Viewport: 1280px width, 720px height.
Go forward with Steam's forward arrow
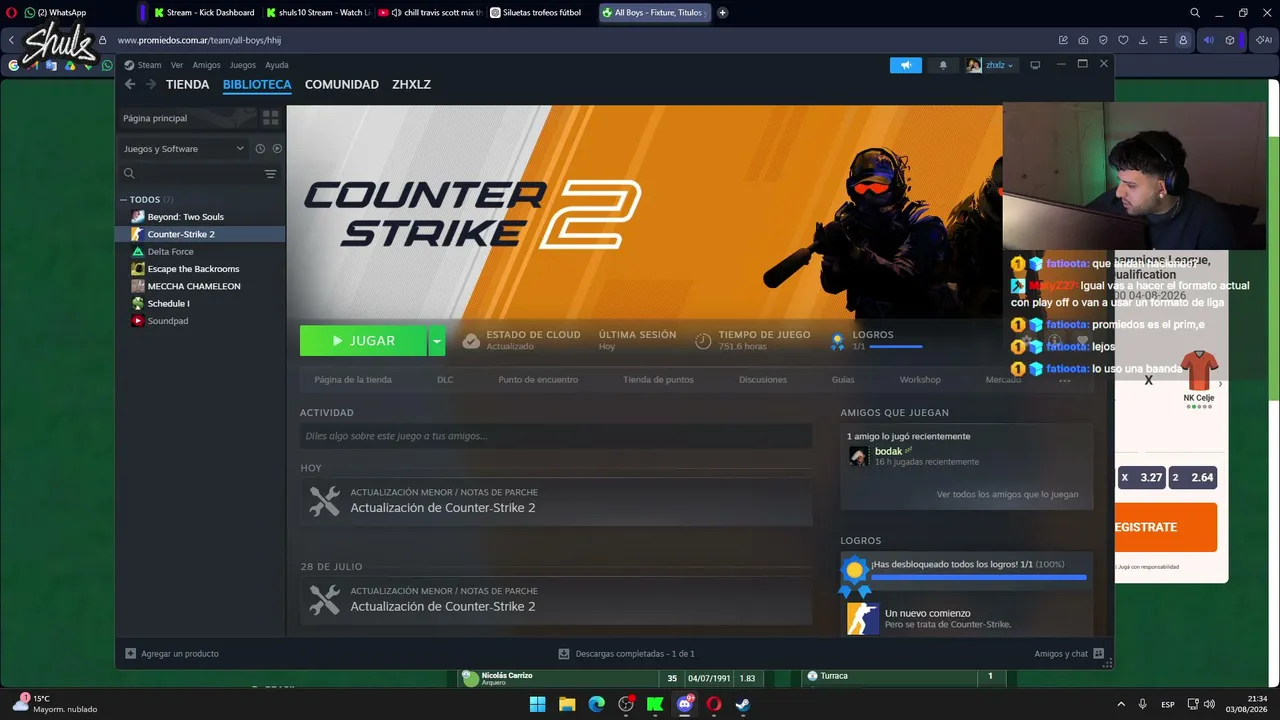(151, 85)
